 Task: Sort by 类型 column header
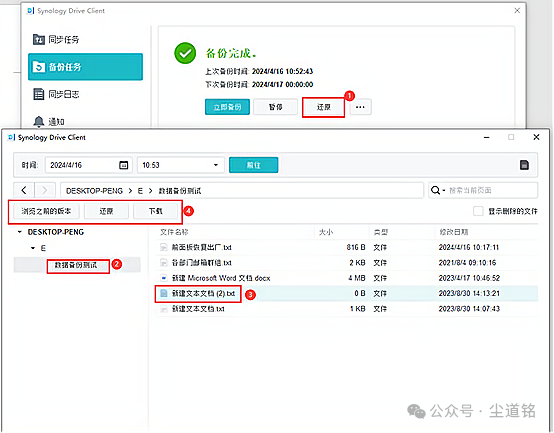click(x=381, y=232)
